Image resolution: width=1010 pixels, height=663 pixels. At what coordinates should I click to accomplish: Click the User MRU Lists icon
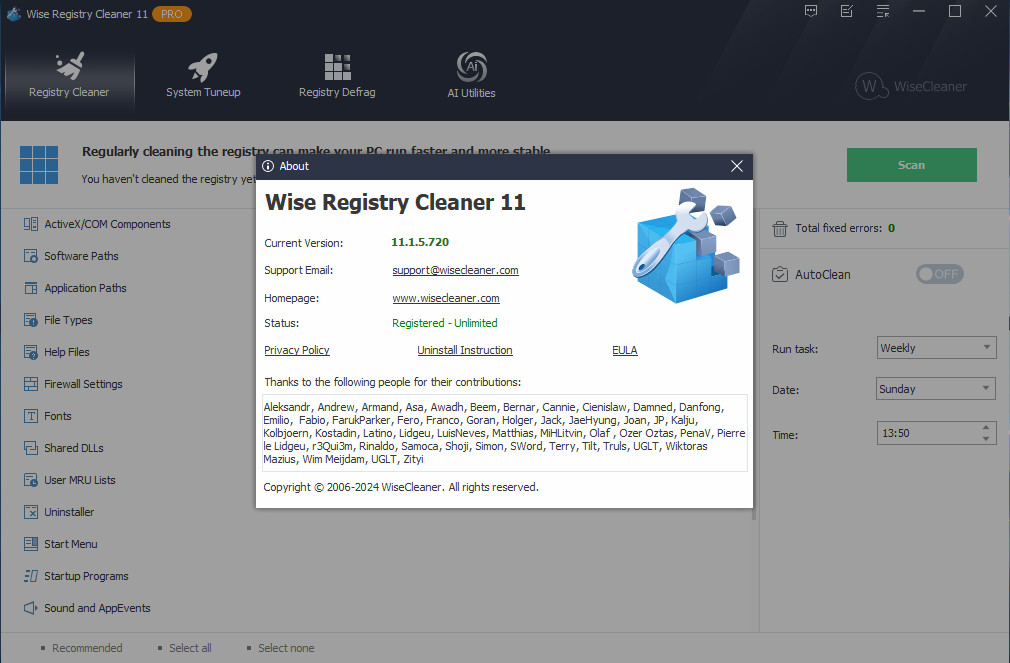[x=31, y=480]
